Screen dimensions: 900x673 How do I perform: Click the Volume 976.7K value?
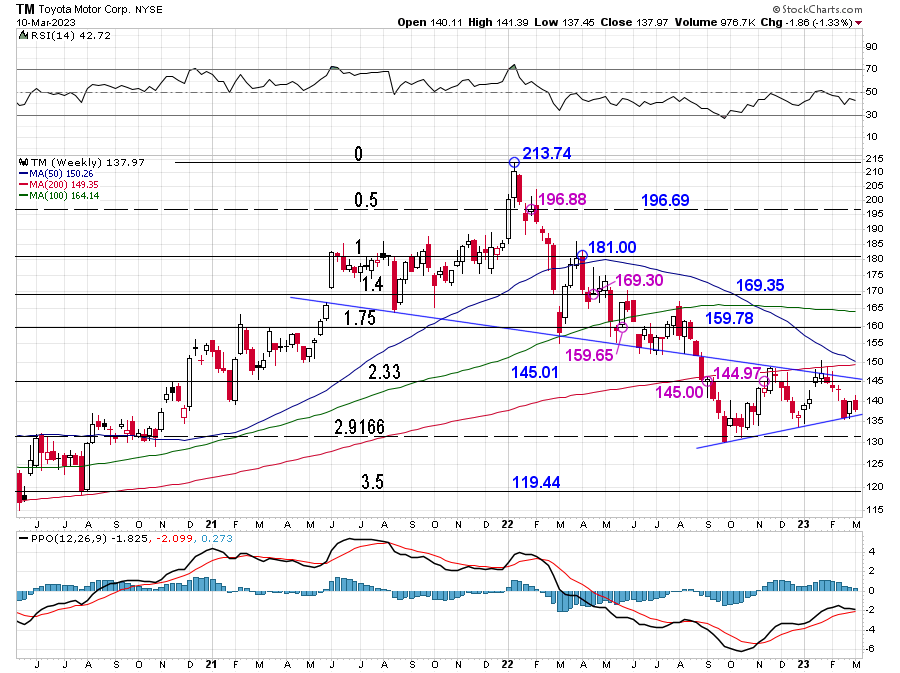(x=715, y=22)
